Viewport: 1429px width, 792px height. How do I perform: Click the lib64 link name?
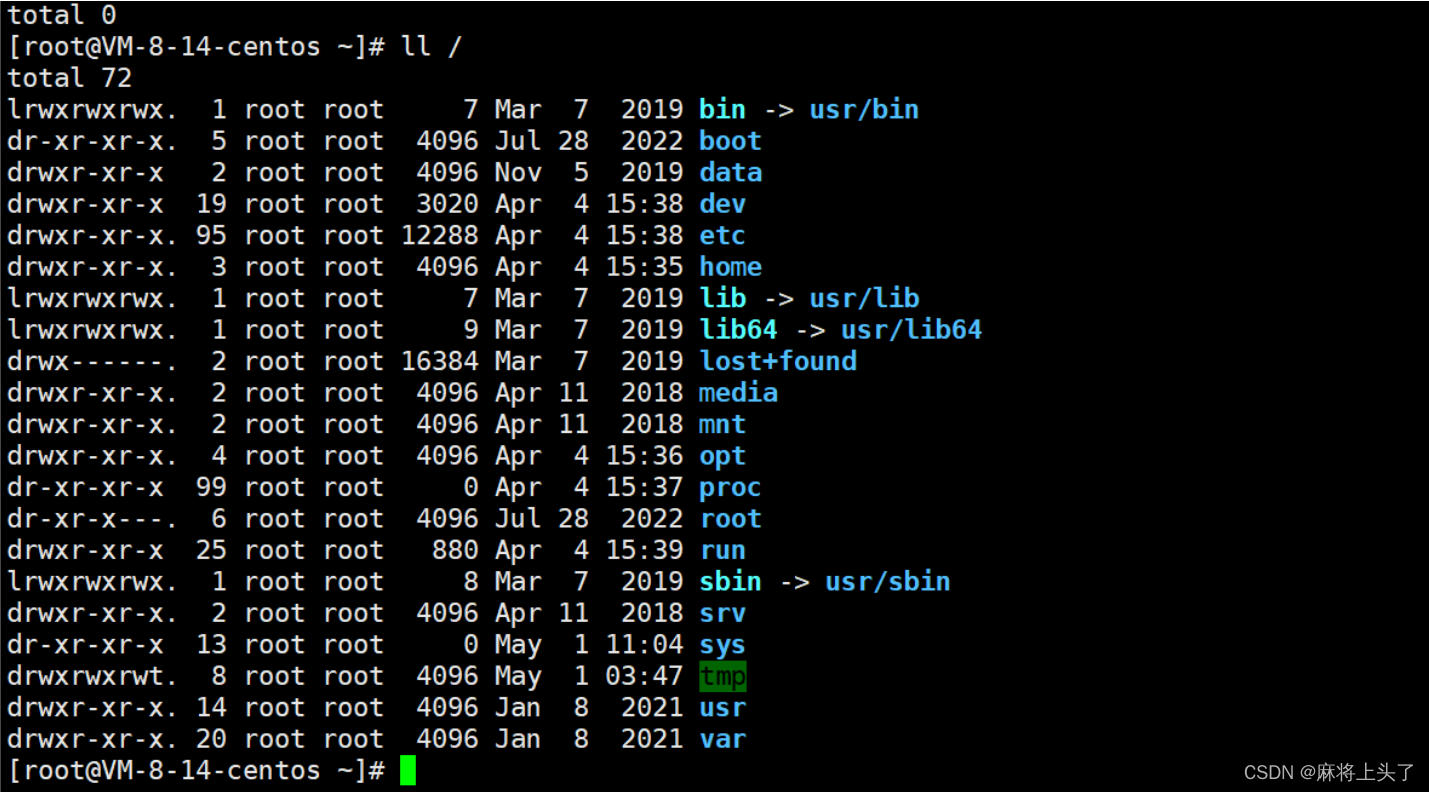738,329
